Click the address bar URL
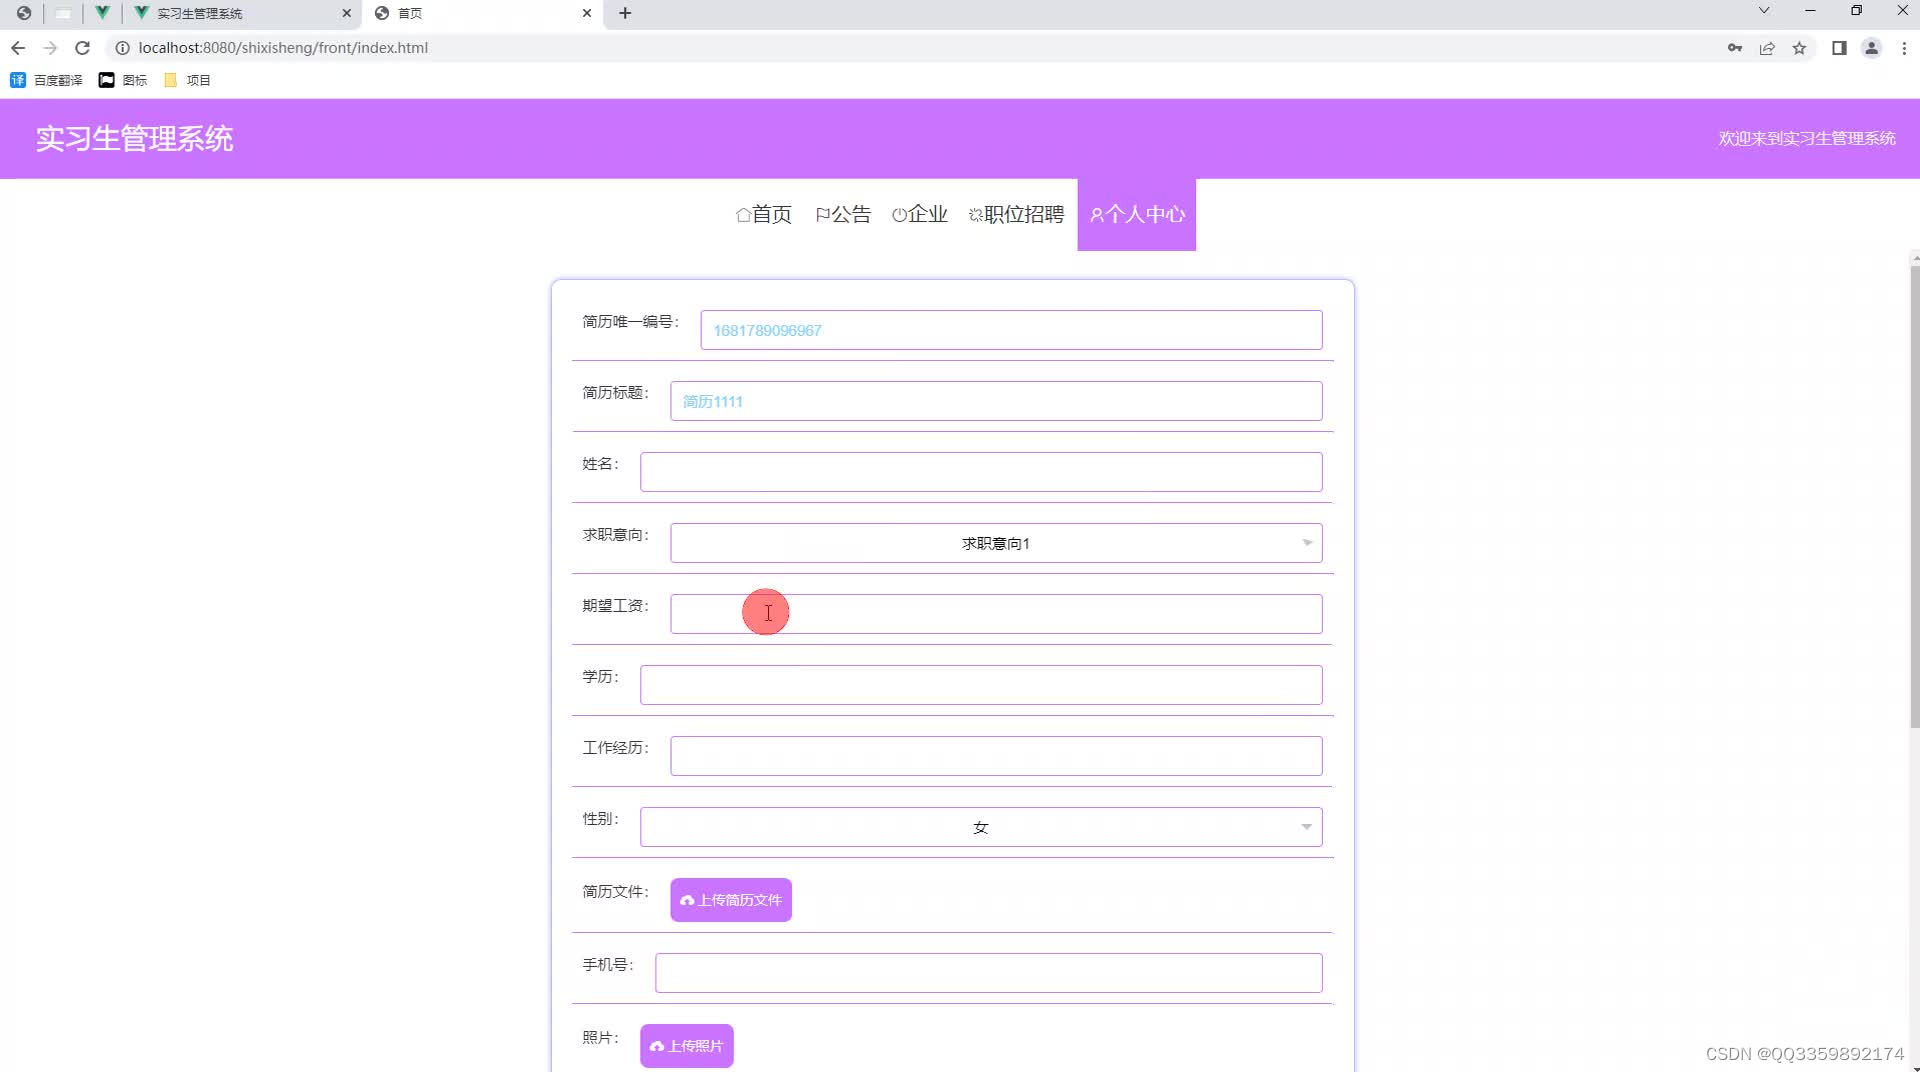This screenshot has height=1072, width=1920. [283, 48]
